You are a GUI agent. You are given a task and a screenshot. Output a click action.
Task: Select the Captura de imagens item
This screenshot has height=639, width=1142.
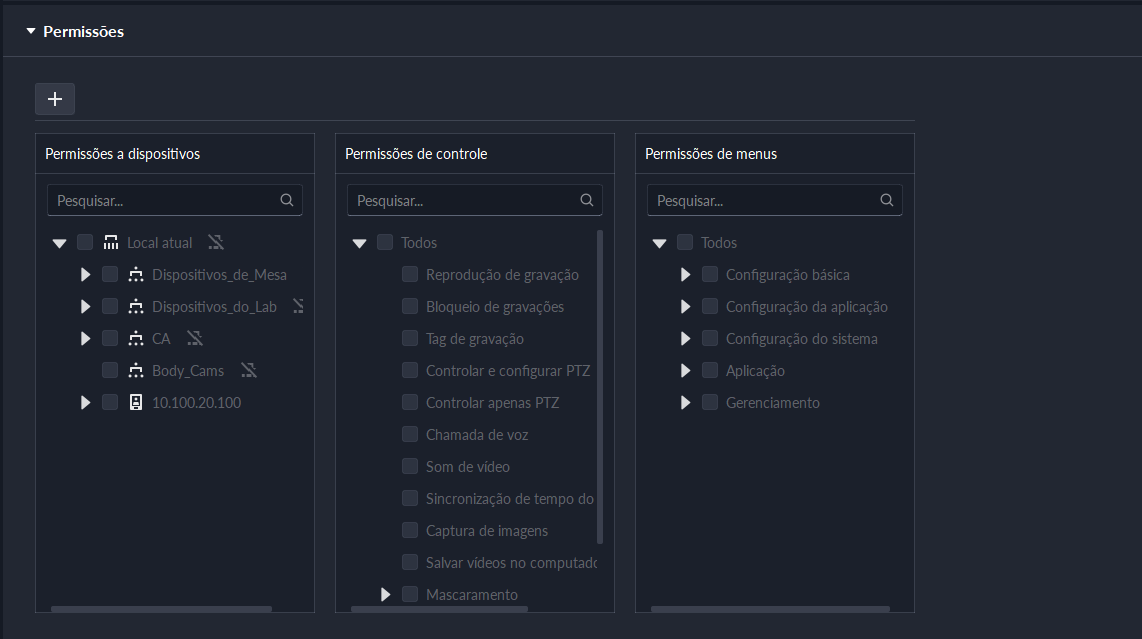[x=486, y=531]
